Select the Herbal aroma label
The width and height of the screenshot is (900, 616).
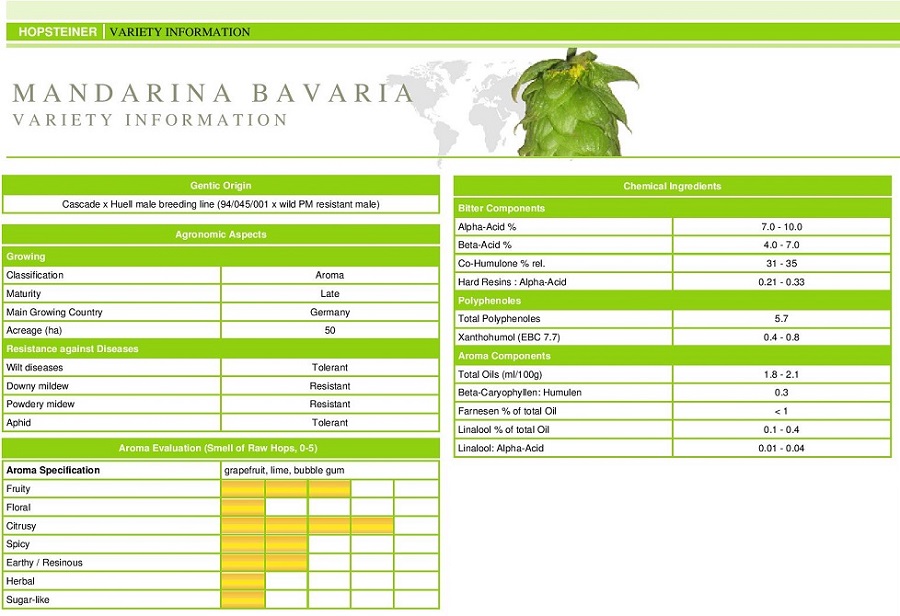(21, 581)
